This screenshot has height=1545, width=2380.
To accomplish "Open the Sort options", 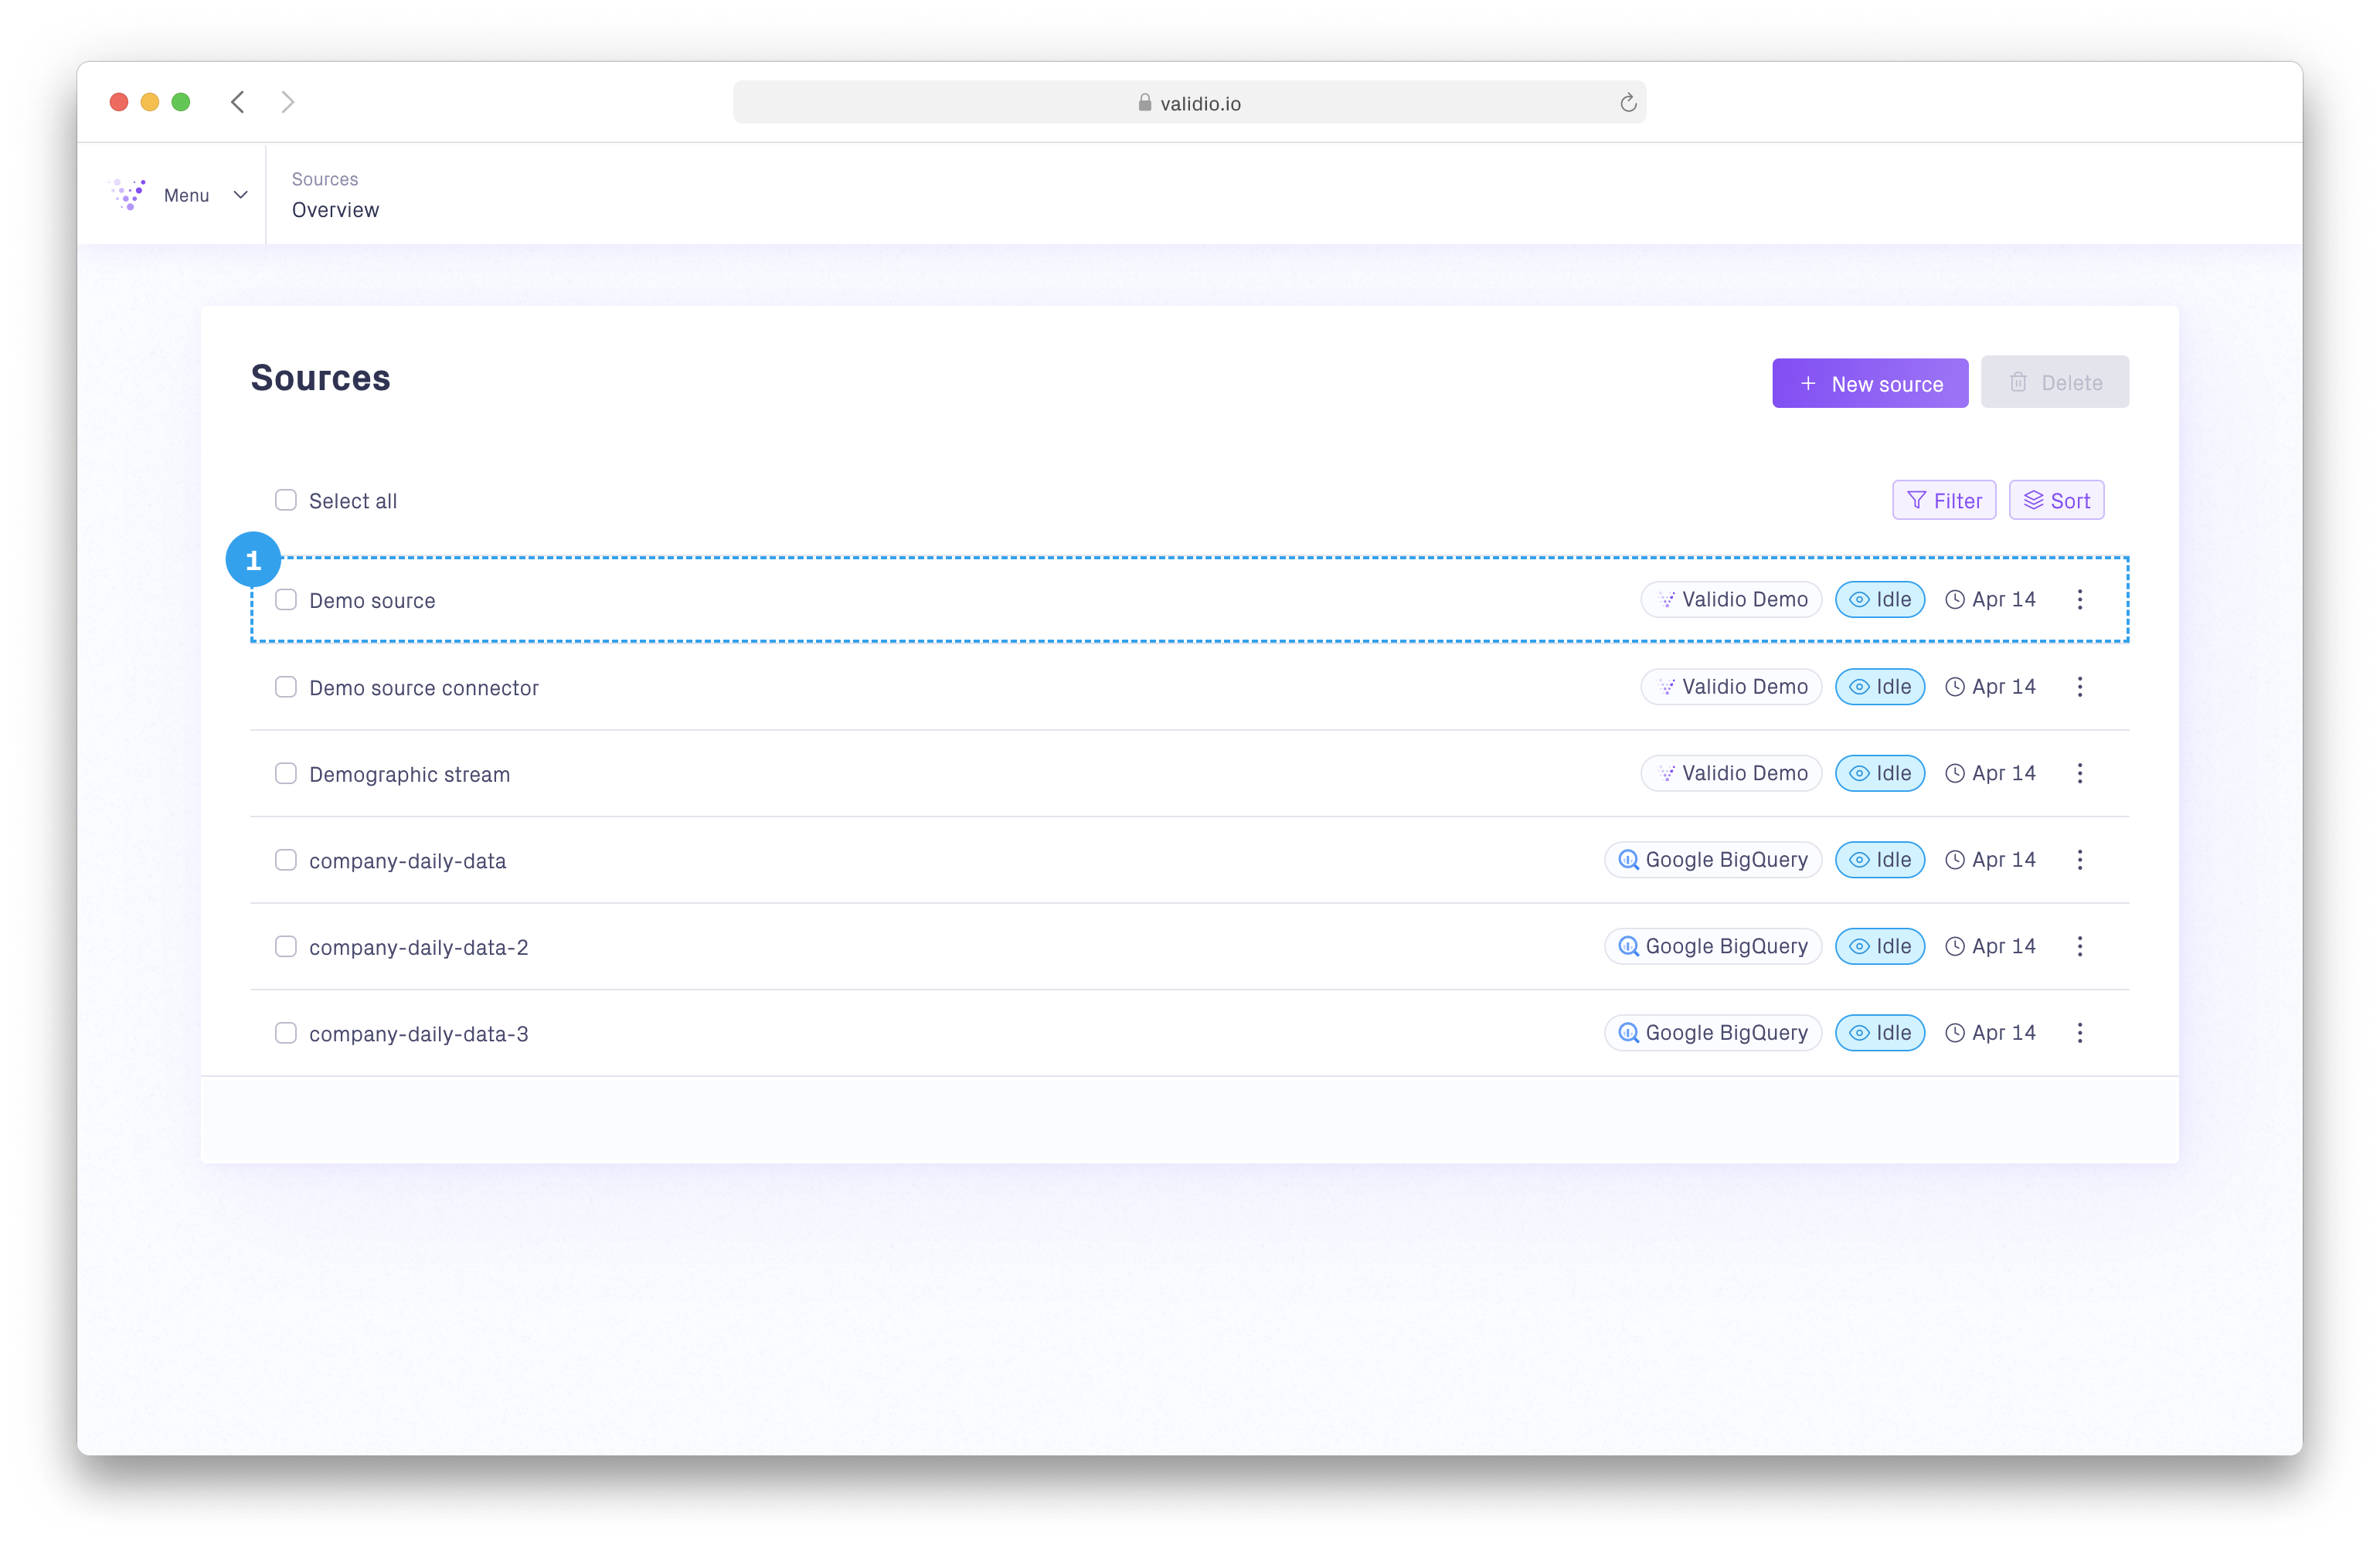I will click(x=2056, y=500).
